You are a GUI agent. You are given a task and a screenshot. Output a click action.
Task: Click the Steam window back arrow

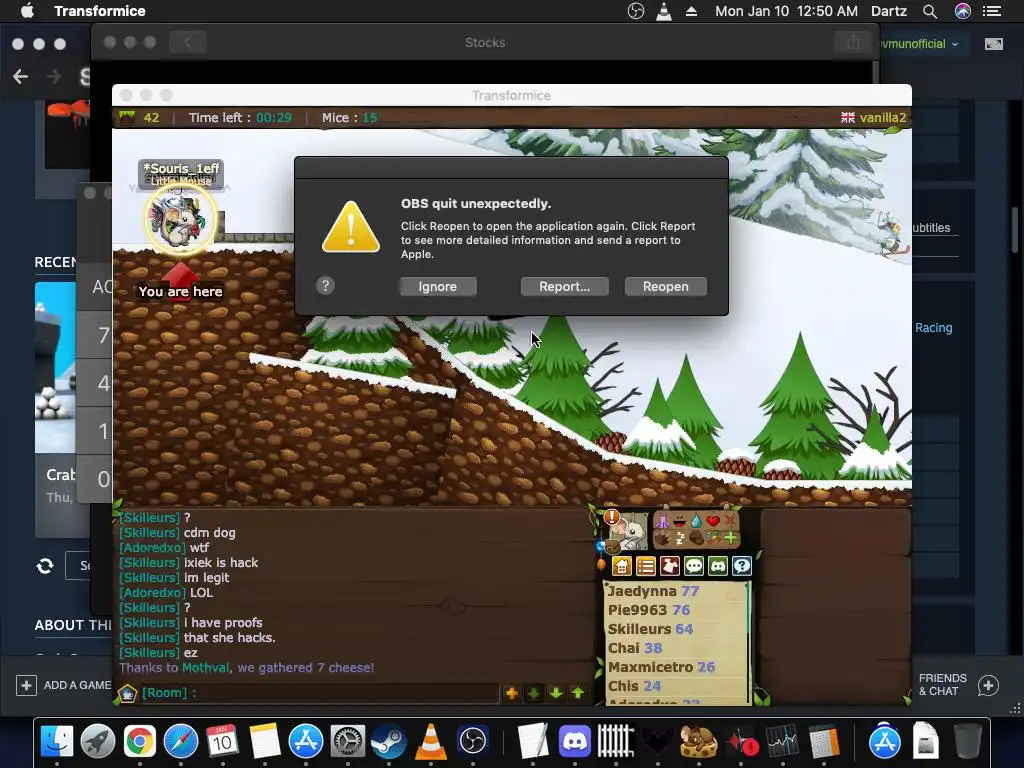pyautogui.click(x=20, y=76)
